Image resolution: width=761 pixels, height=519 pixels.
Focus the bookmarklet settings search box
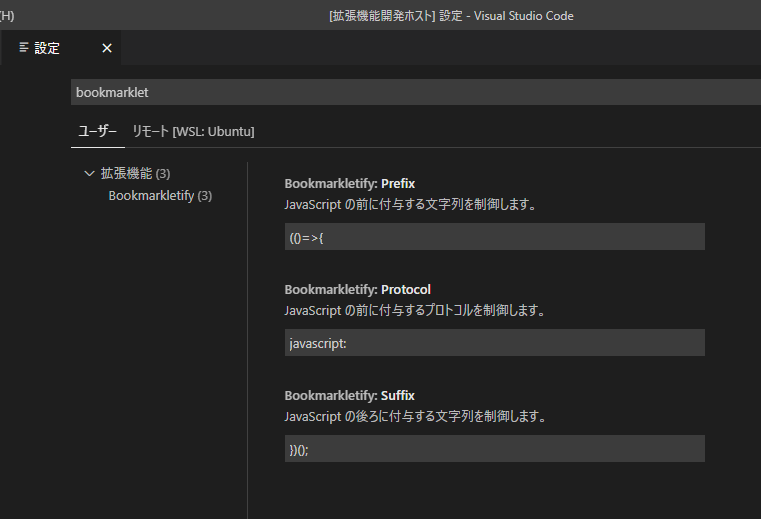point(416,92)
